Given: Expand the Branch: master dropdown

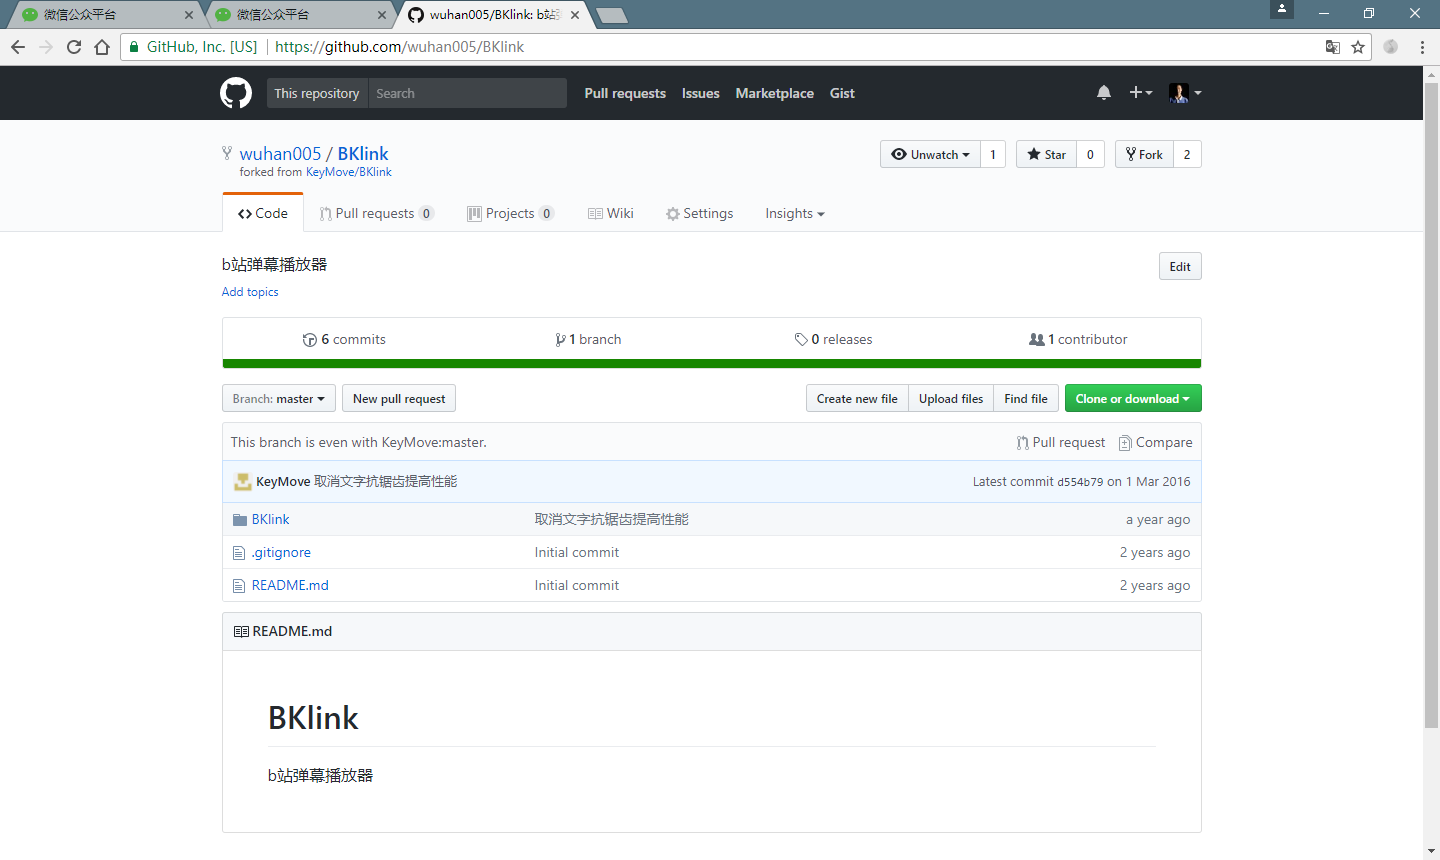Looking at the screenshot, I should [278, 398].
